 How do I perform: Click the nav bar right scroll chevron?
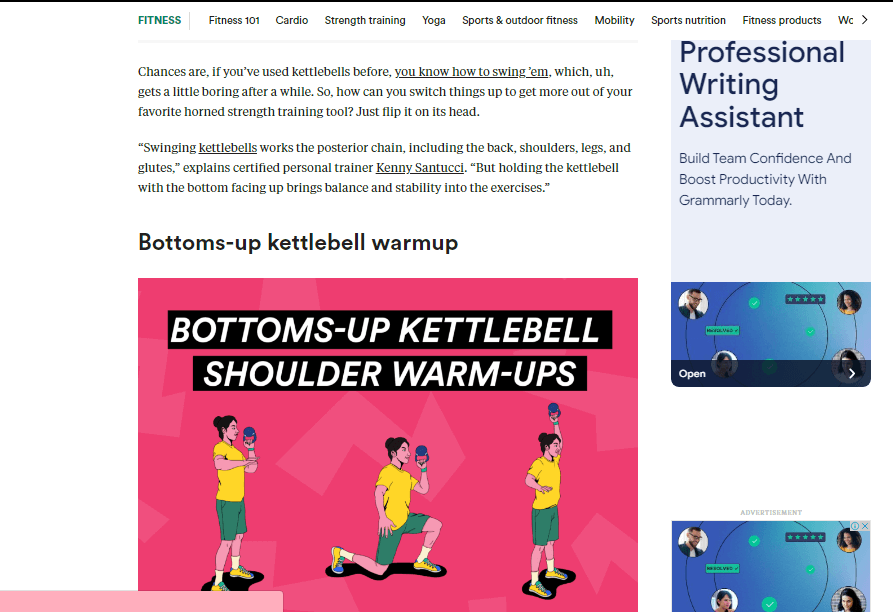click(865, 20)
